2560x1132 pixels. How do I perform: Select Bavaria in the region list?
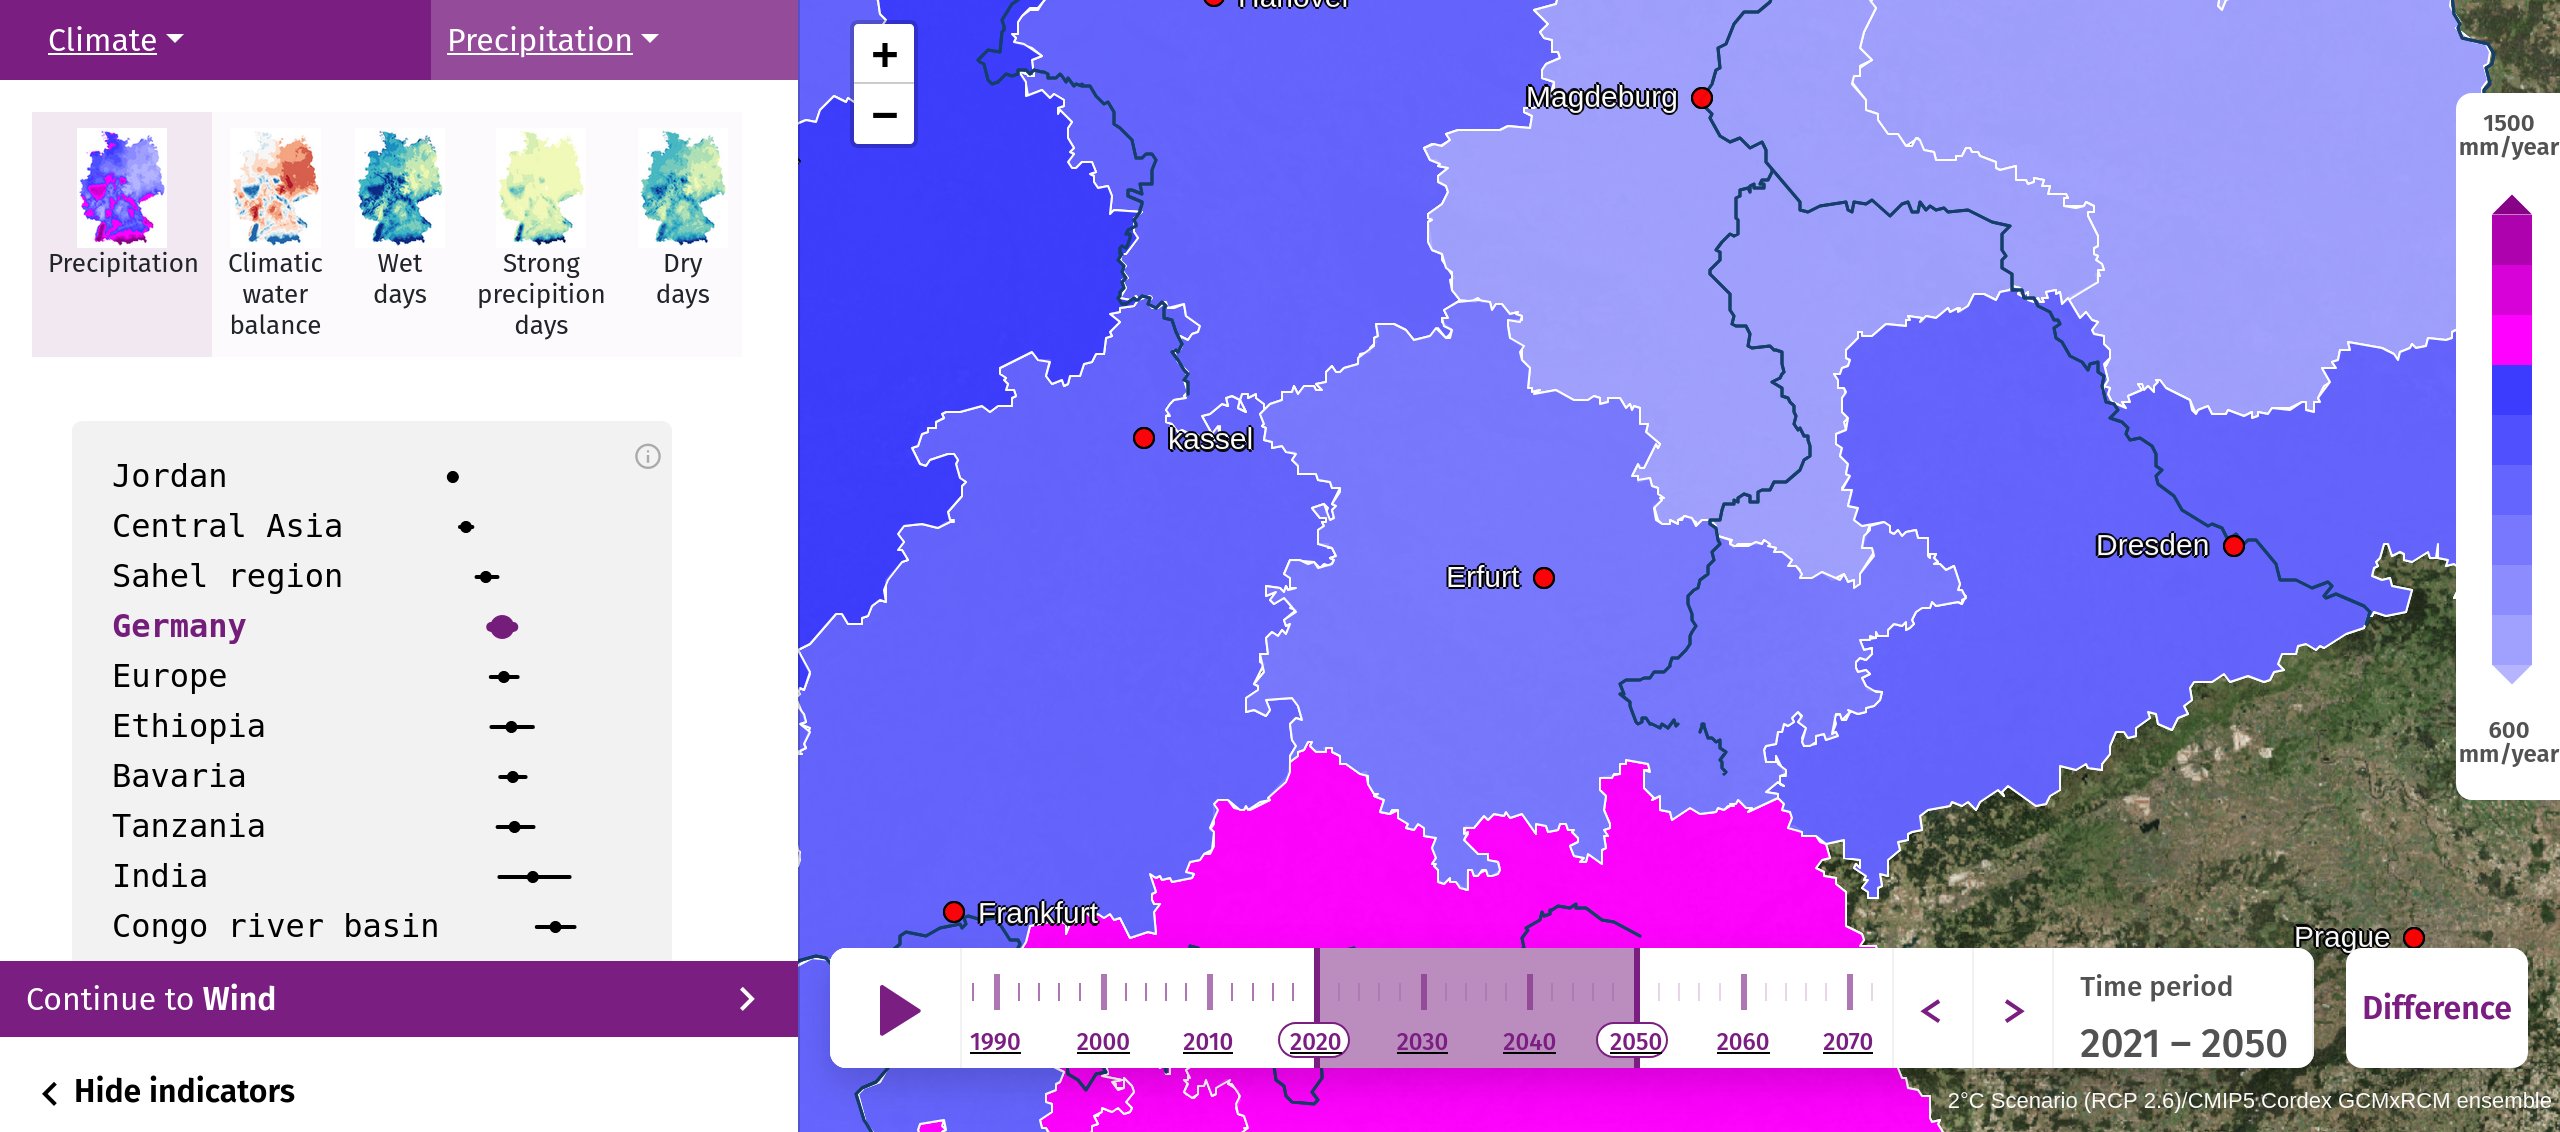coord(178,776)
